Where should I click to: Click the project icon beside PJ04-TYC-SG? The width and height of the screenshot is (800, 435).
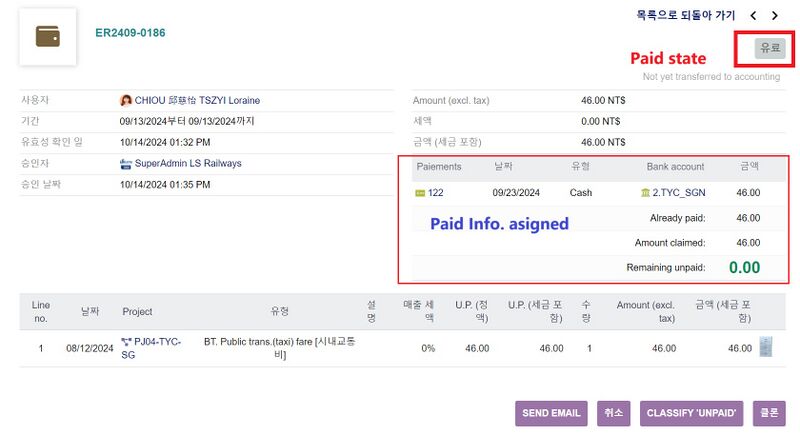pos(127,342)
